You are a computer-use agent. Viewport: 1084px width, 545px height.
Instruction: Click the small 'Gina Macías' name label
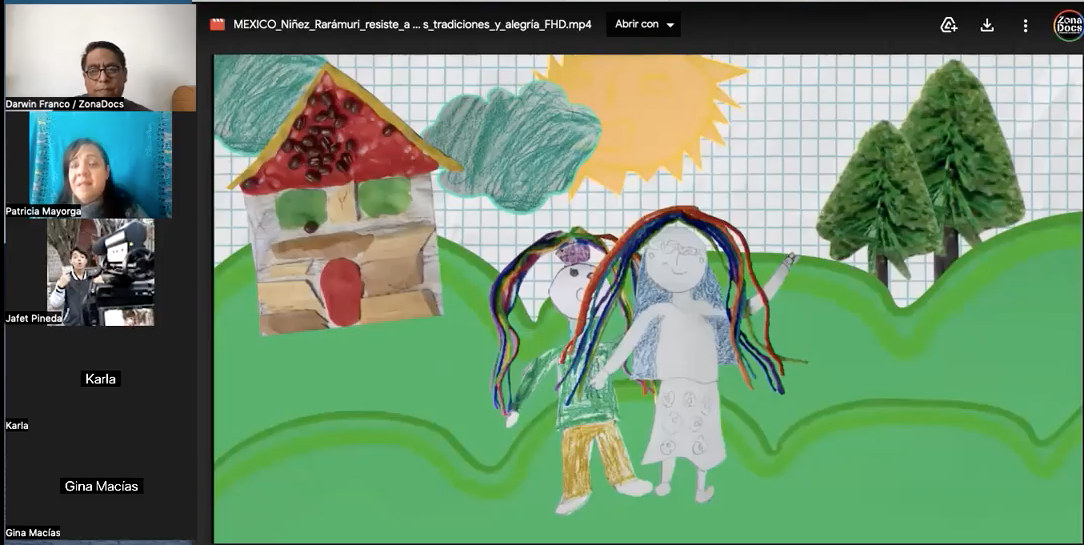pyautogui.click(x=33, y=533)
